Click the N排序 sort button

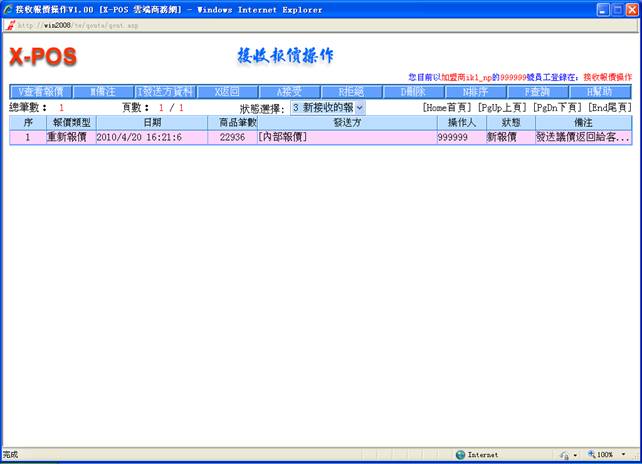[475, 91]
